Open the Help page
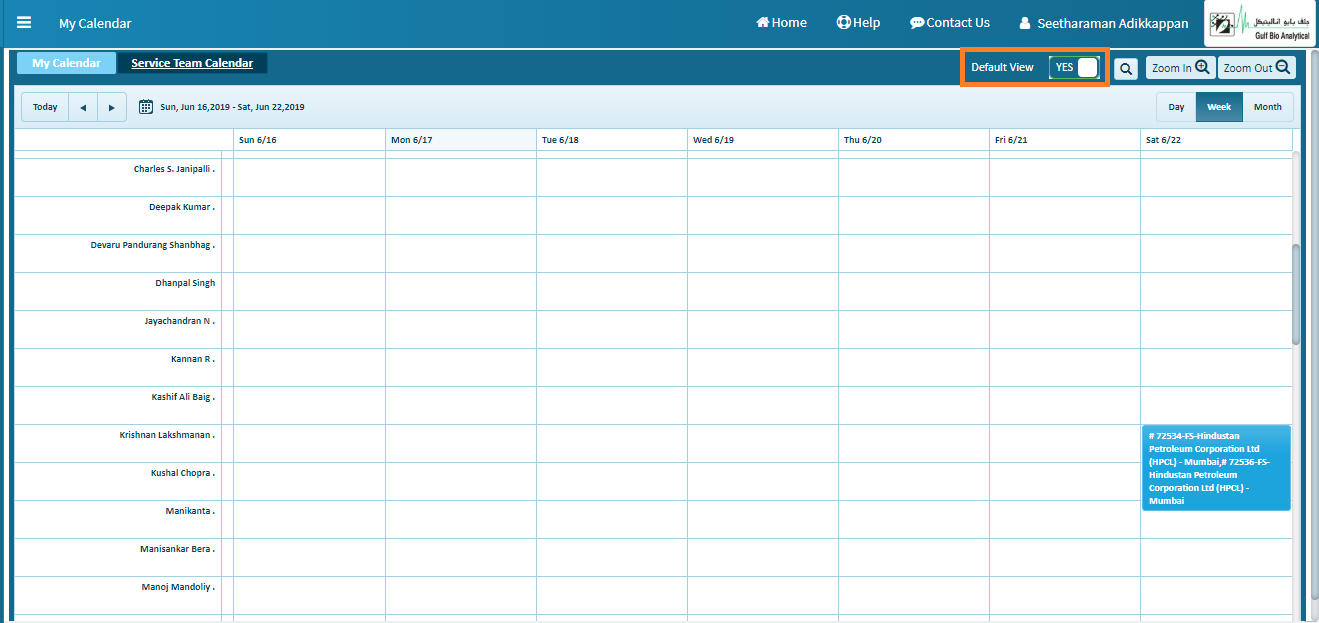 (x=858, y=22)
